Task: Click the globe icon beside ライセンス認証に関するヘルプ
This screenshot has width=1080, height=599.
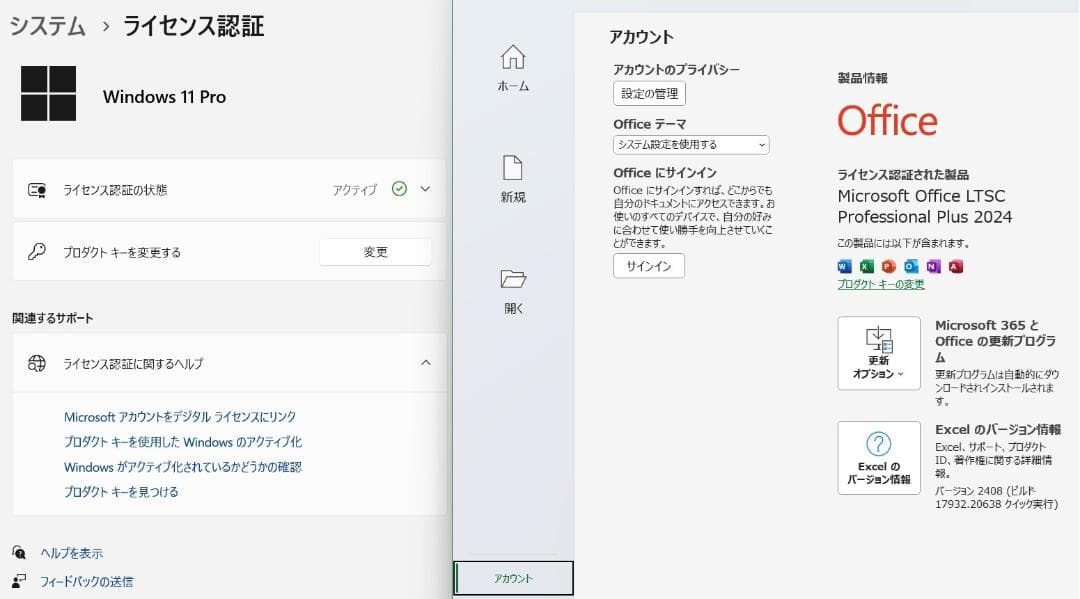Action: pyautogui.click(x=37, y=363)
